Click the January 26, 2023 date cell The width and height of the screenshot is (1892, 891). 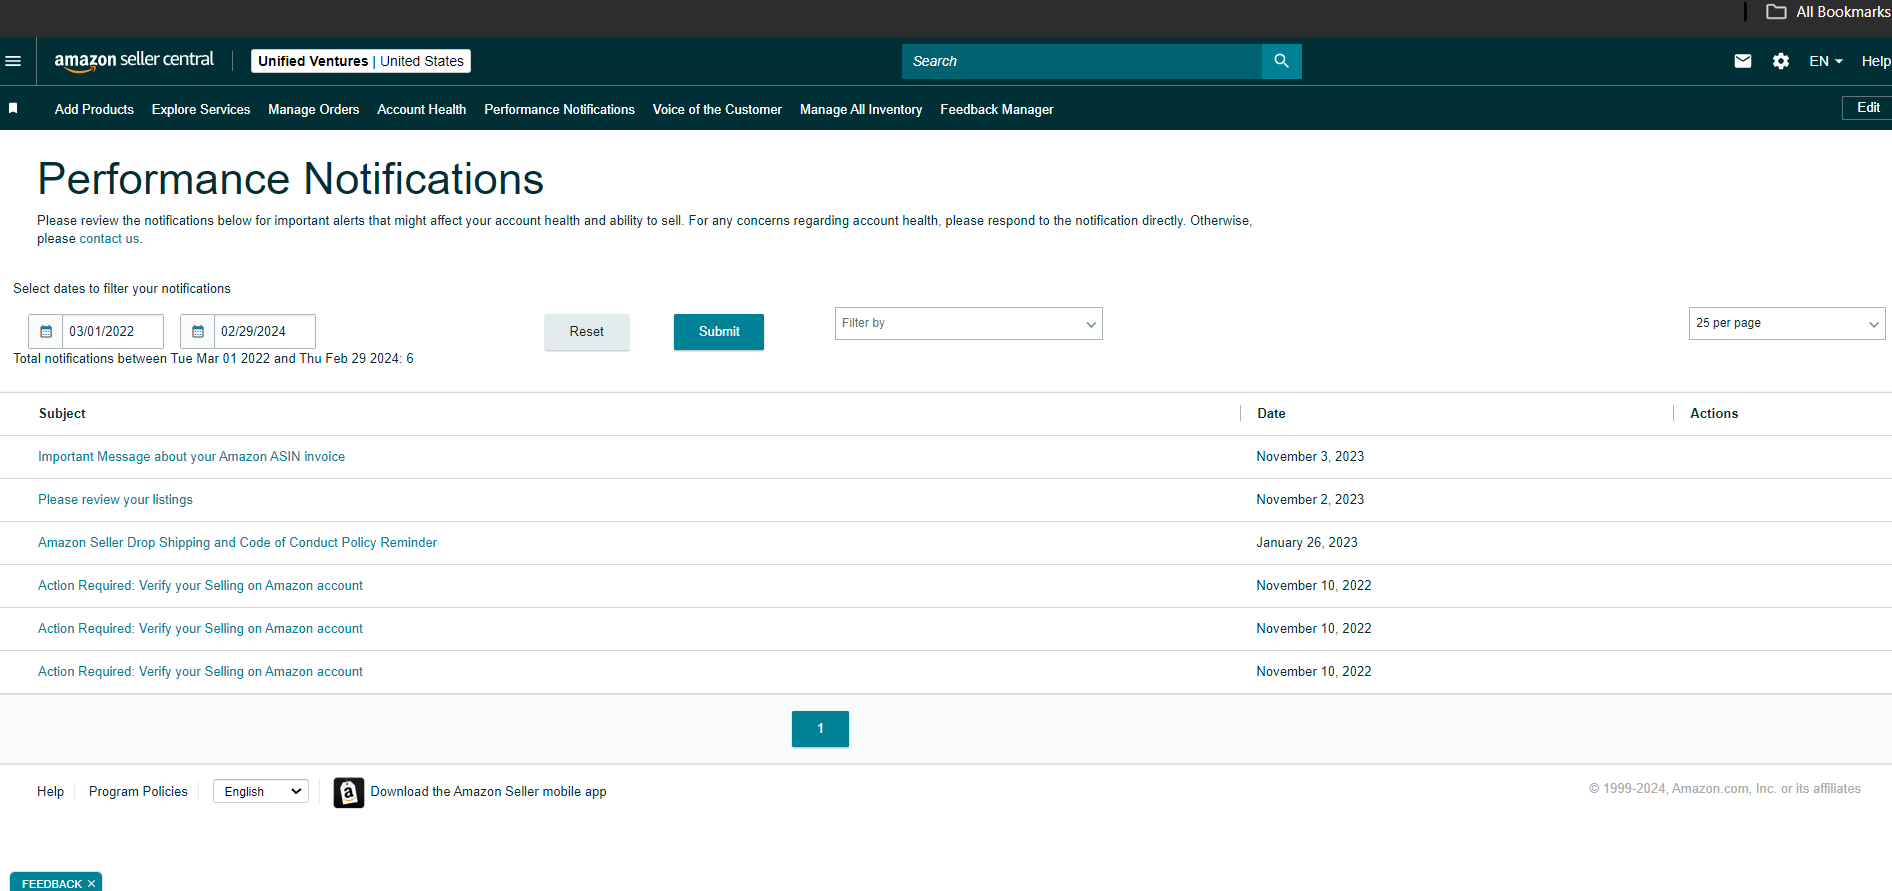pos(1307,543)
